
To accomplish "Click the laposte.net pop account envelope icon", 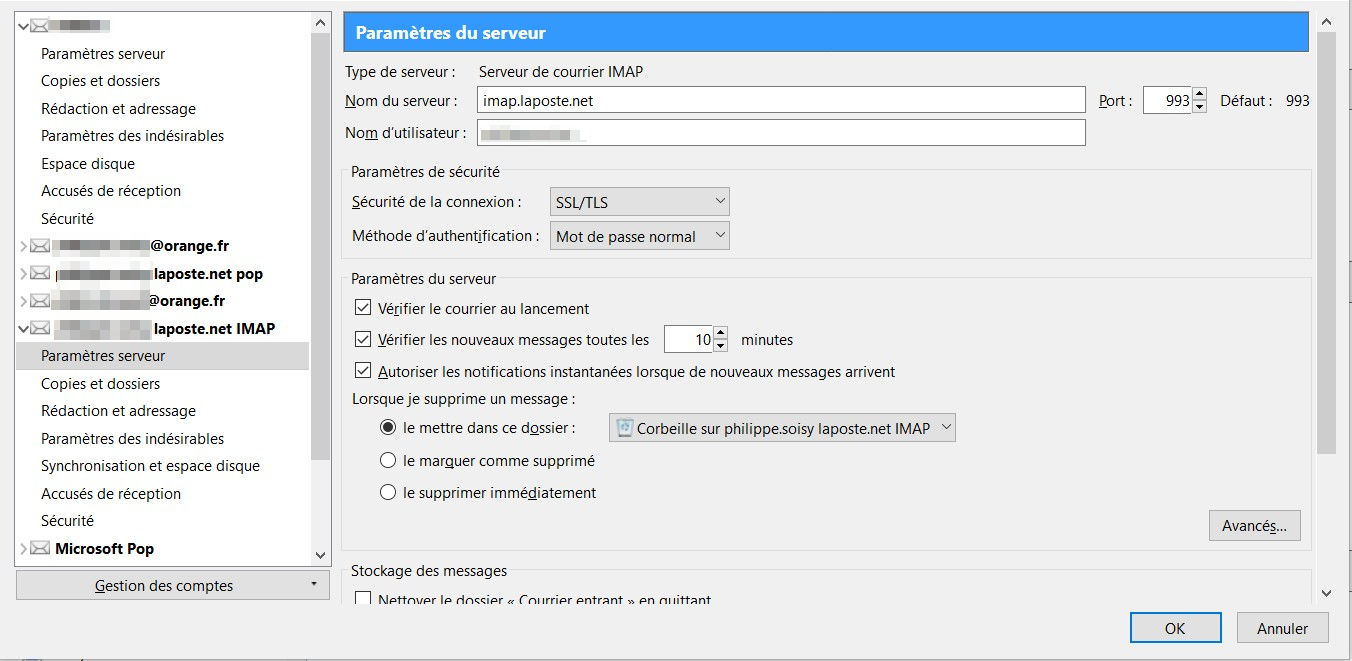I will click(40, 273).
